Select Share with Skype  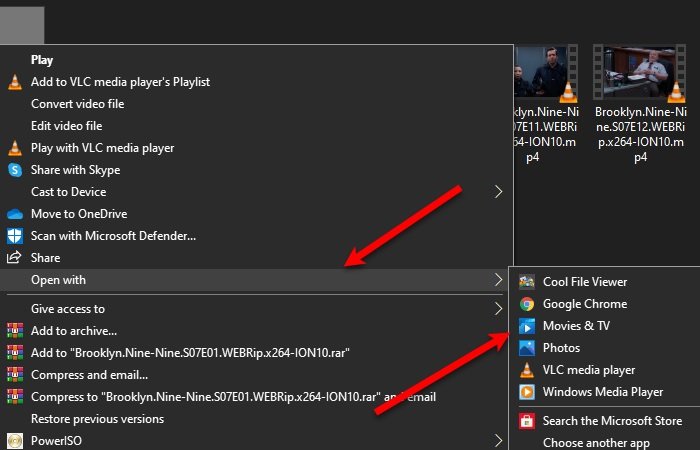coord(75,170)
